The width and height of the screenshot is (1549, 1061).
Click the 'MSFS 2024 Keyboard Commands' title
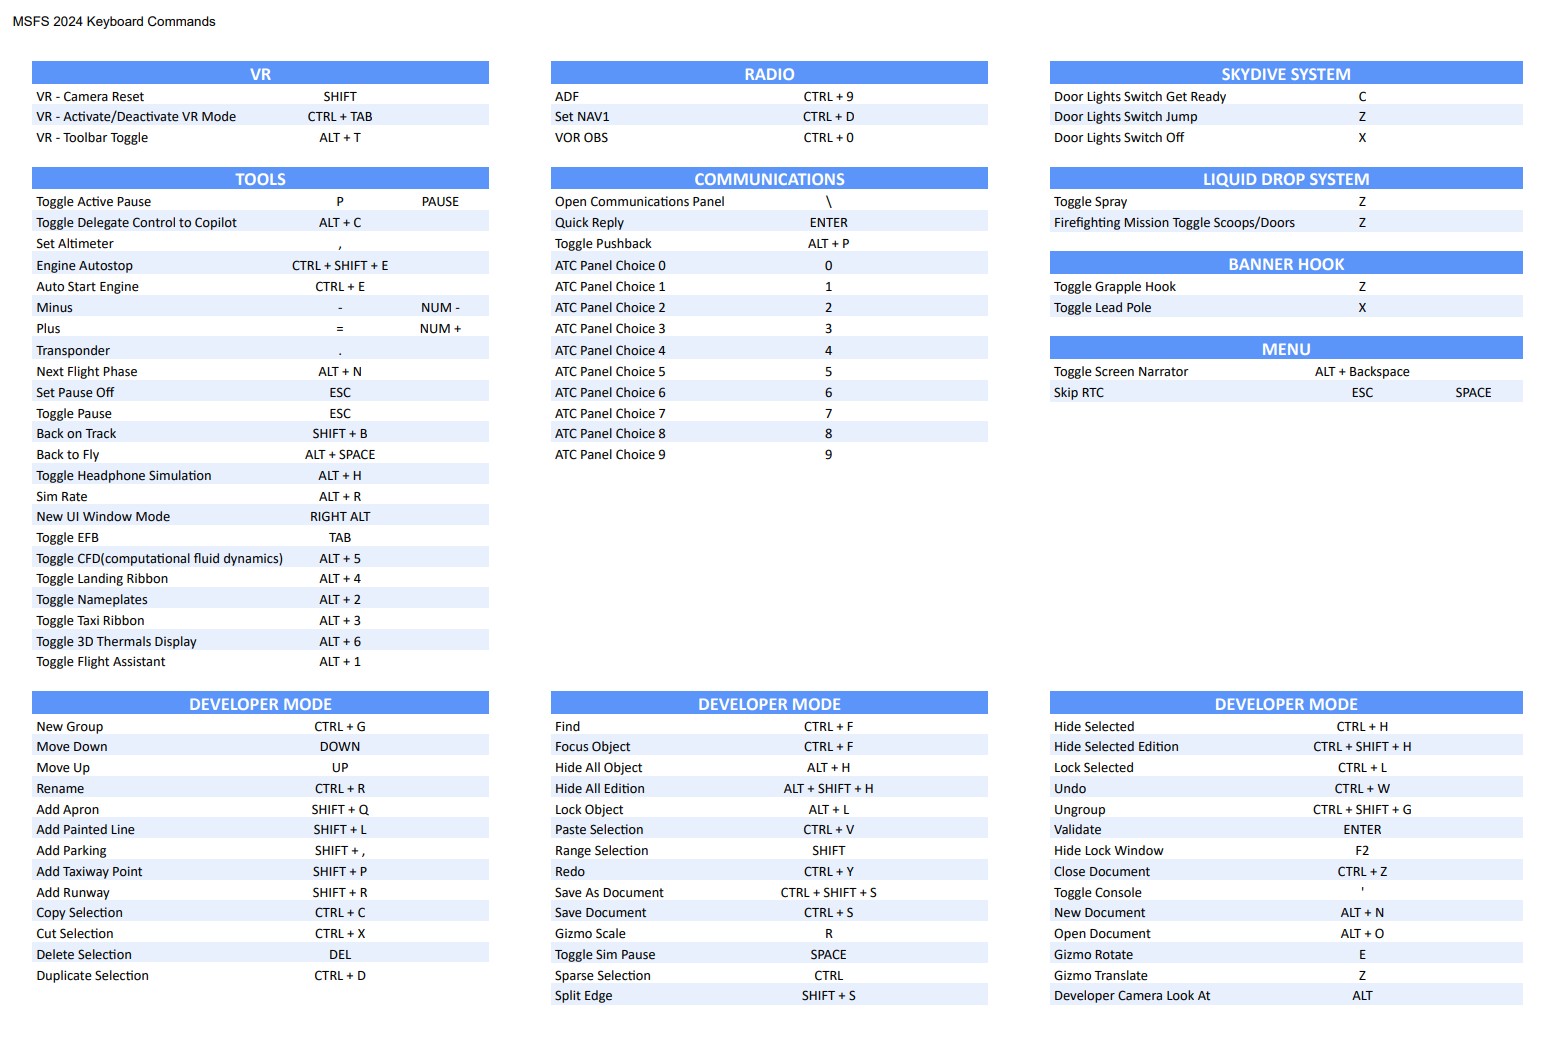(114, 21)
